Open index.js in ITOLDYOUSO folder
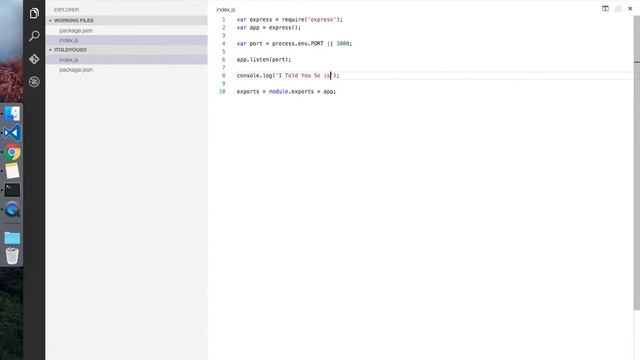 pos(127,60)
